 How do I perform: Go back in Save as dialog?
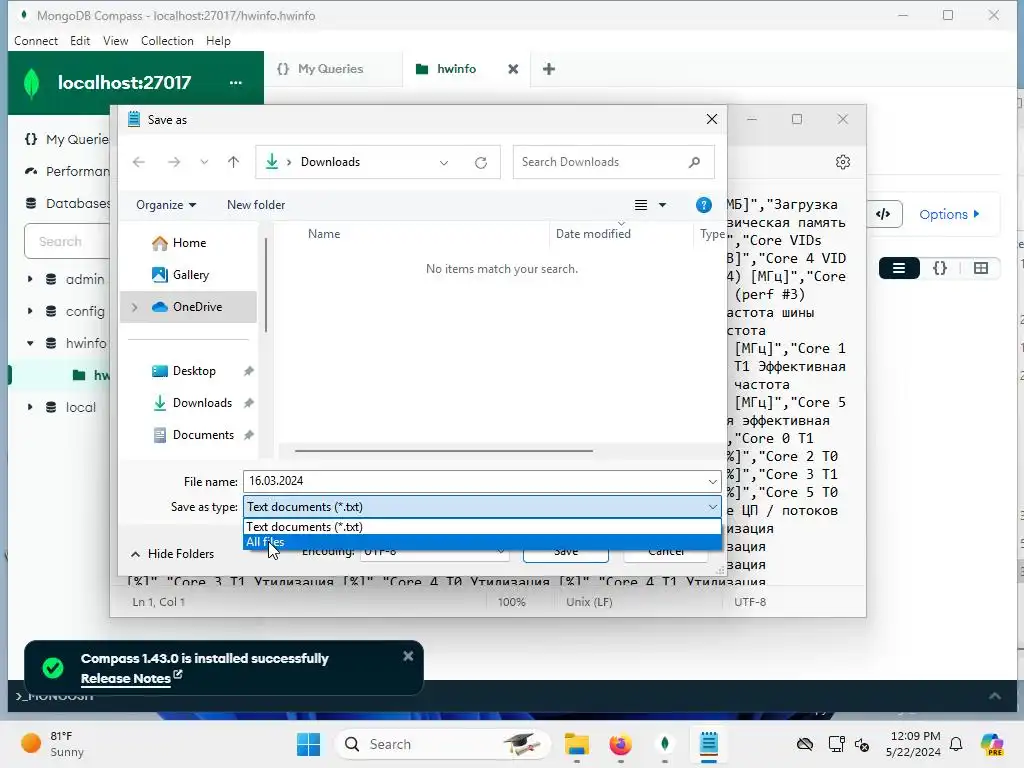point(138,162)
